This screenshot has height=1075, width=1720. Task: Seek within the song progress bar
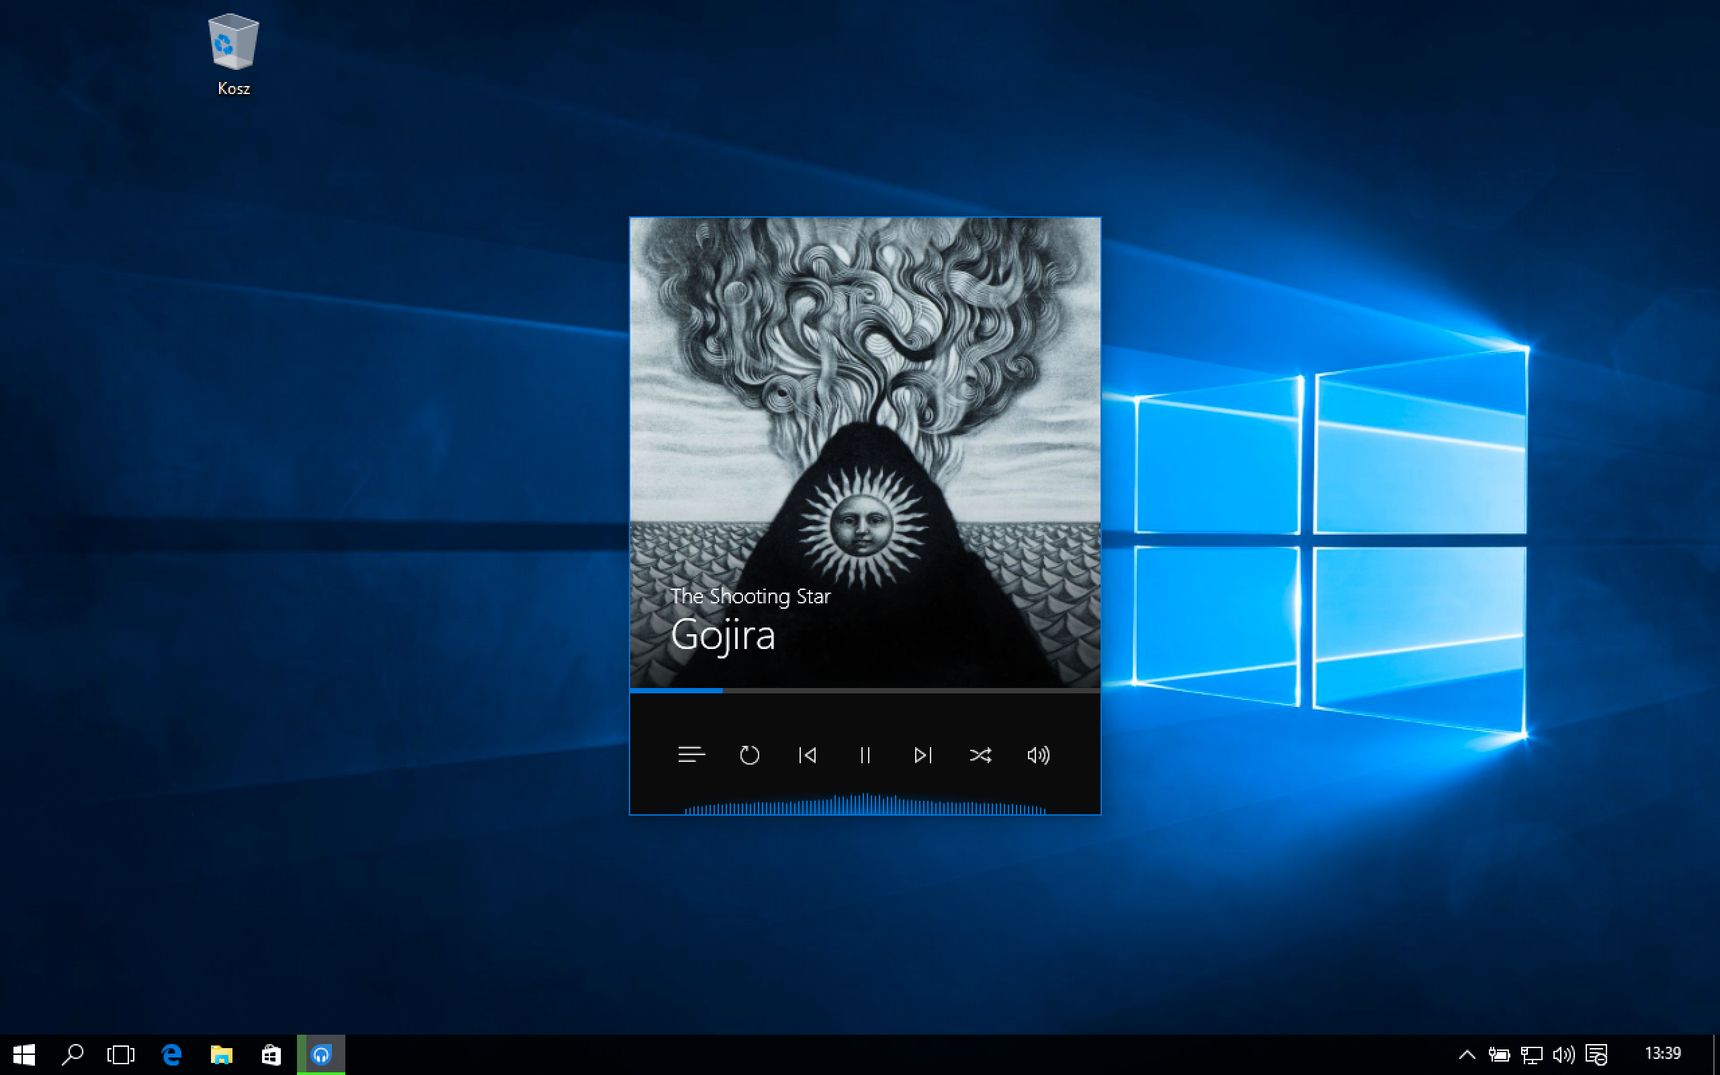865,690
